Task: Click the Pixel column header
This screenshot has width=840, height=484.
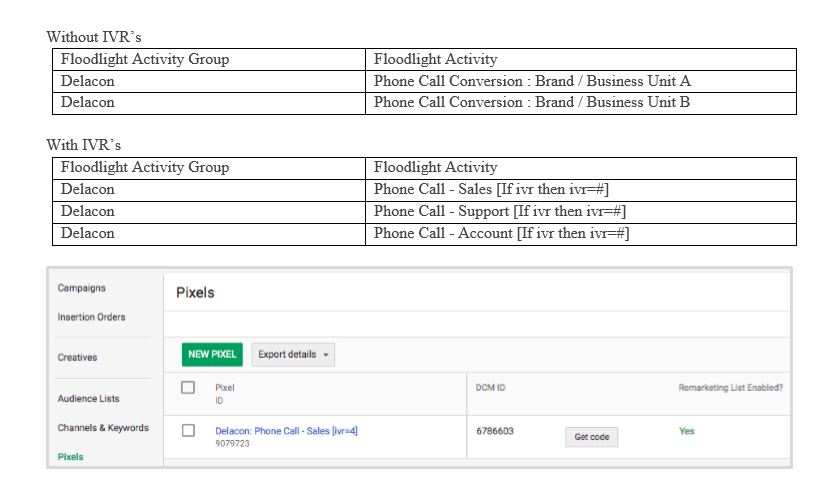Action: point(224,388)
